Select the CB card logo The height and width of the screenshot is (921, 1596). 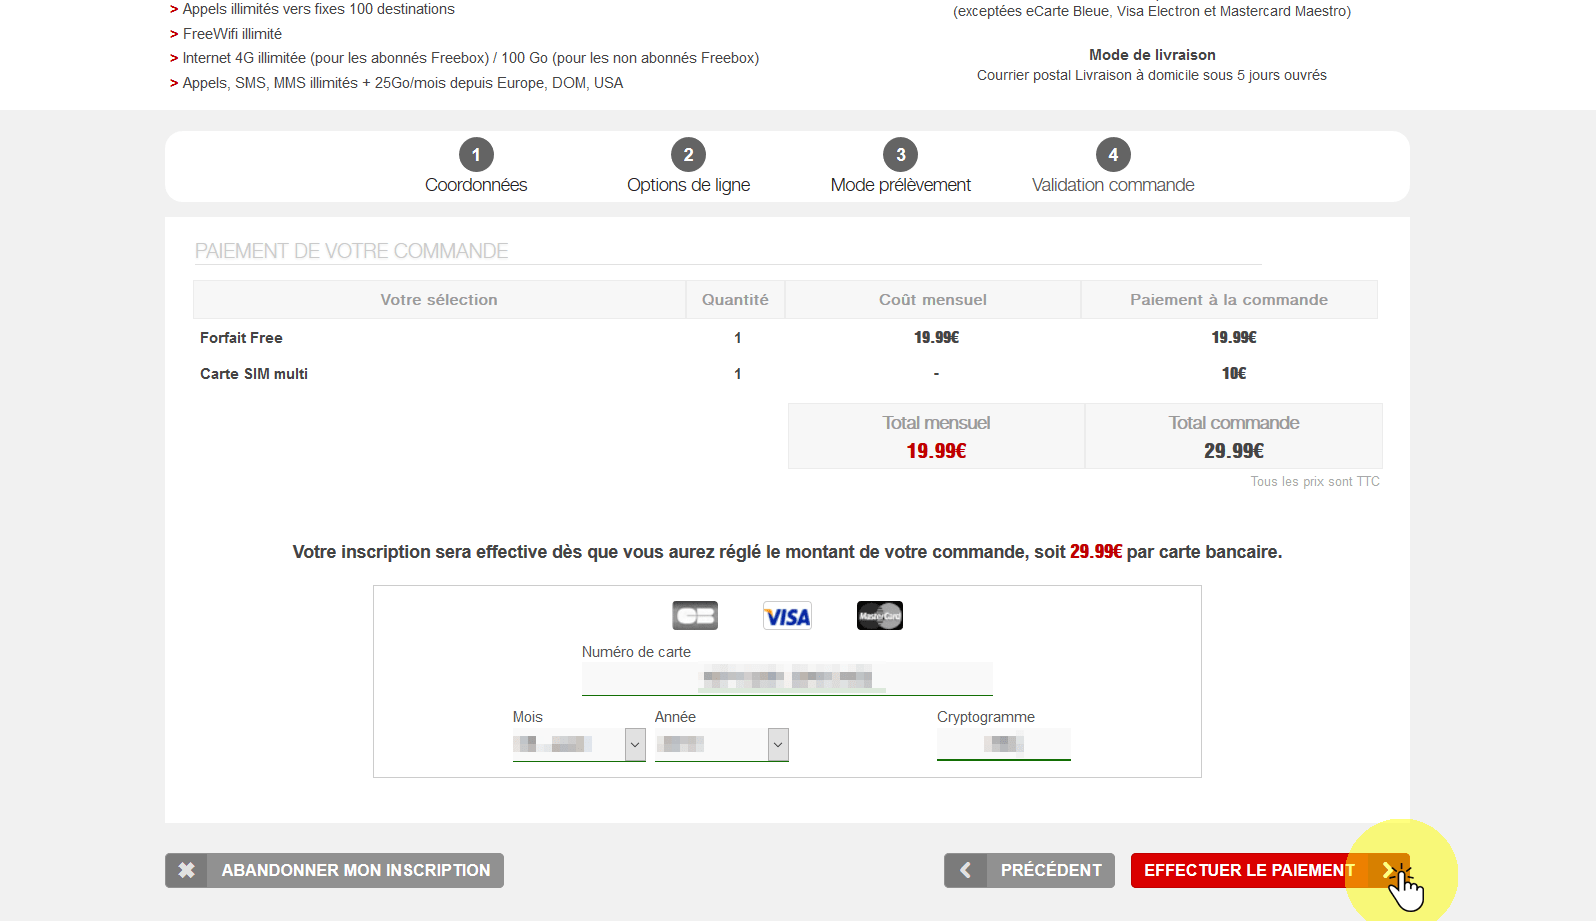click(695, 615)
